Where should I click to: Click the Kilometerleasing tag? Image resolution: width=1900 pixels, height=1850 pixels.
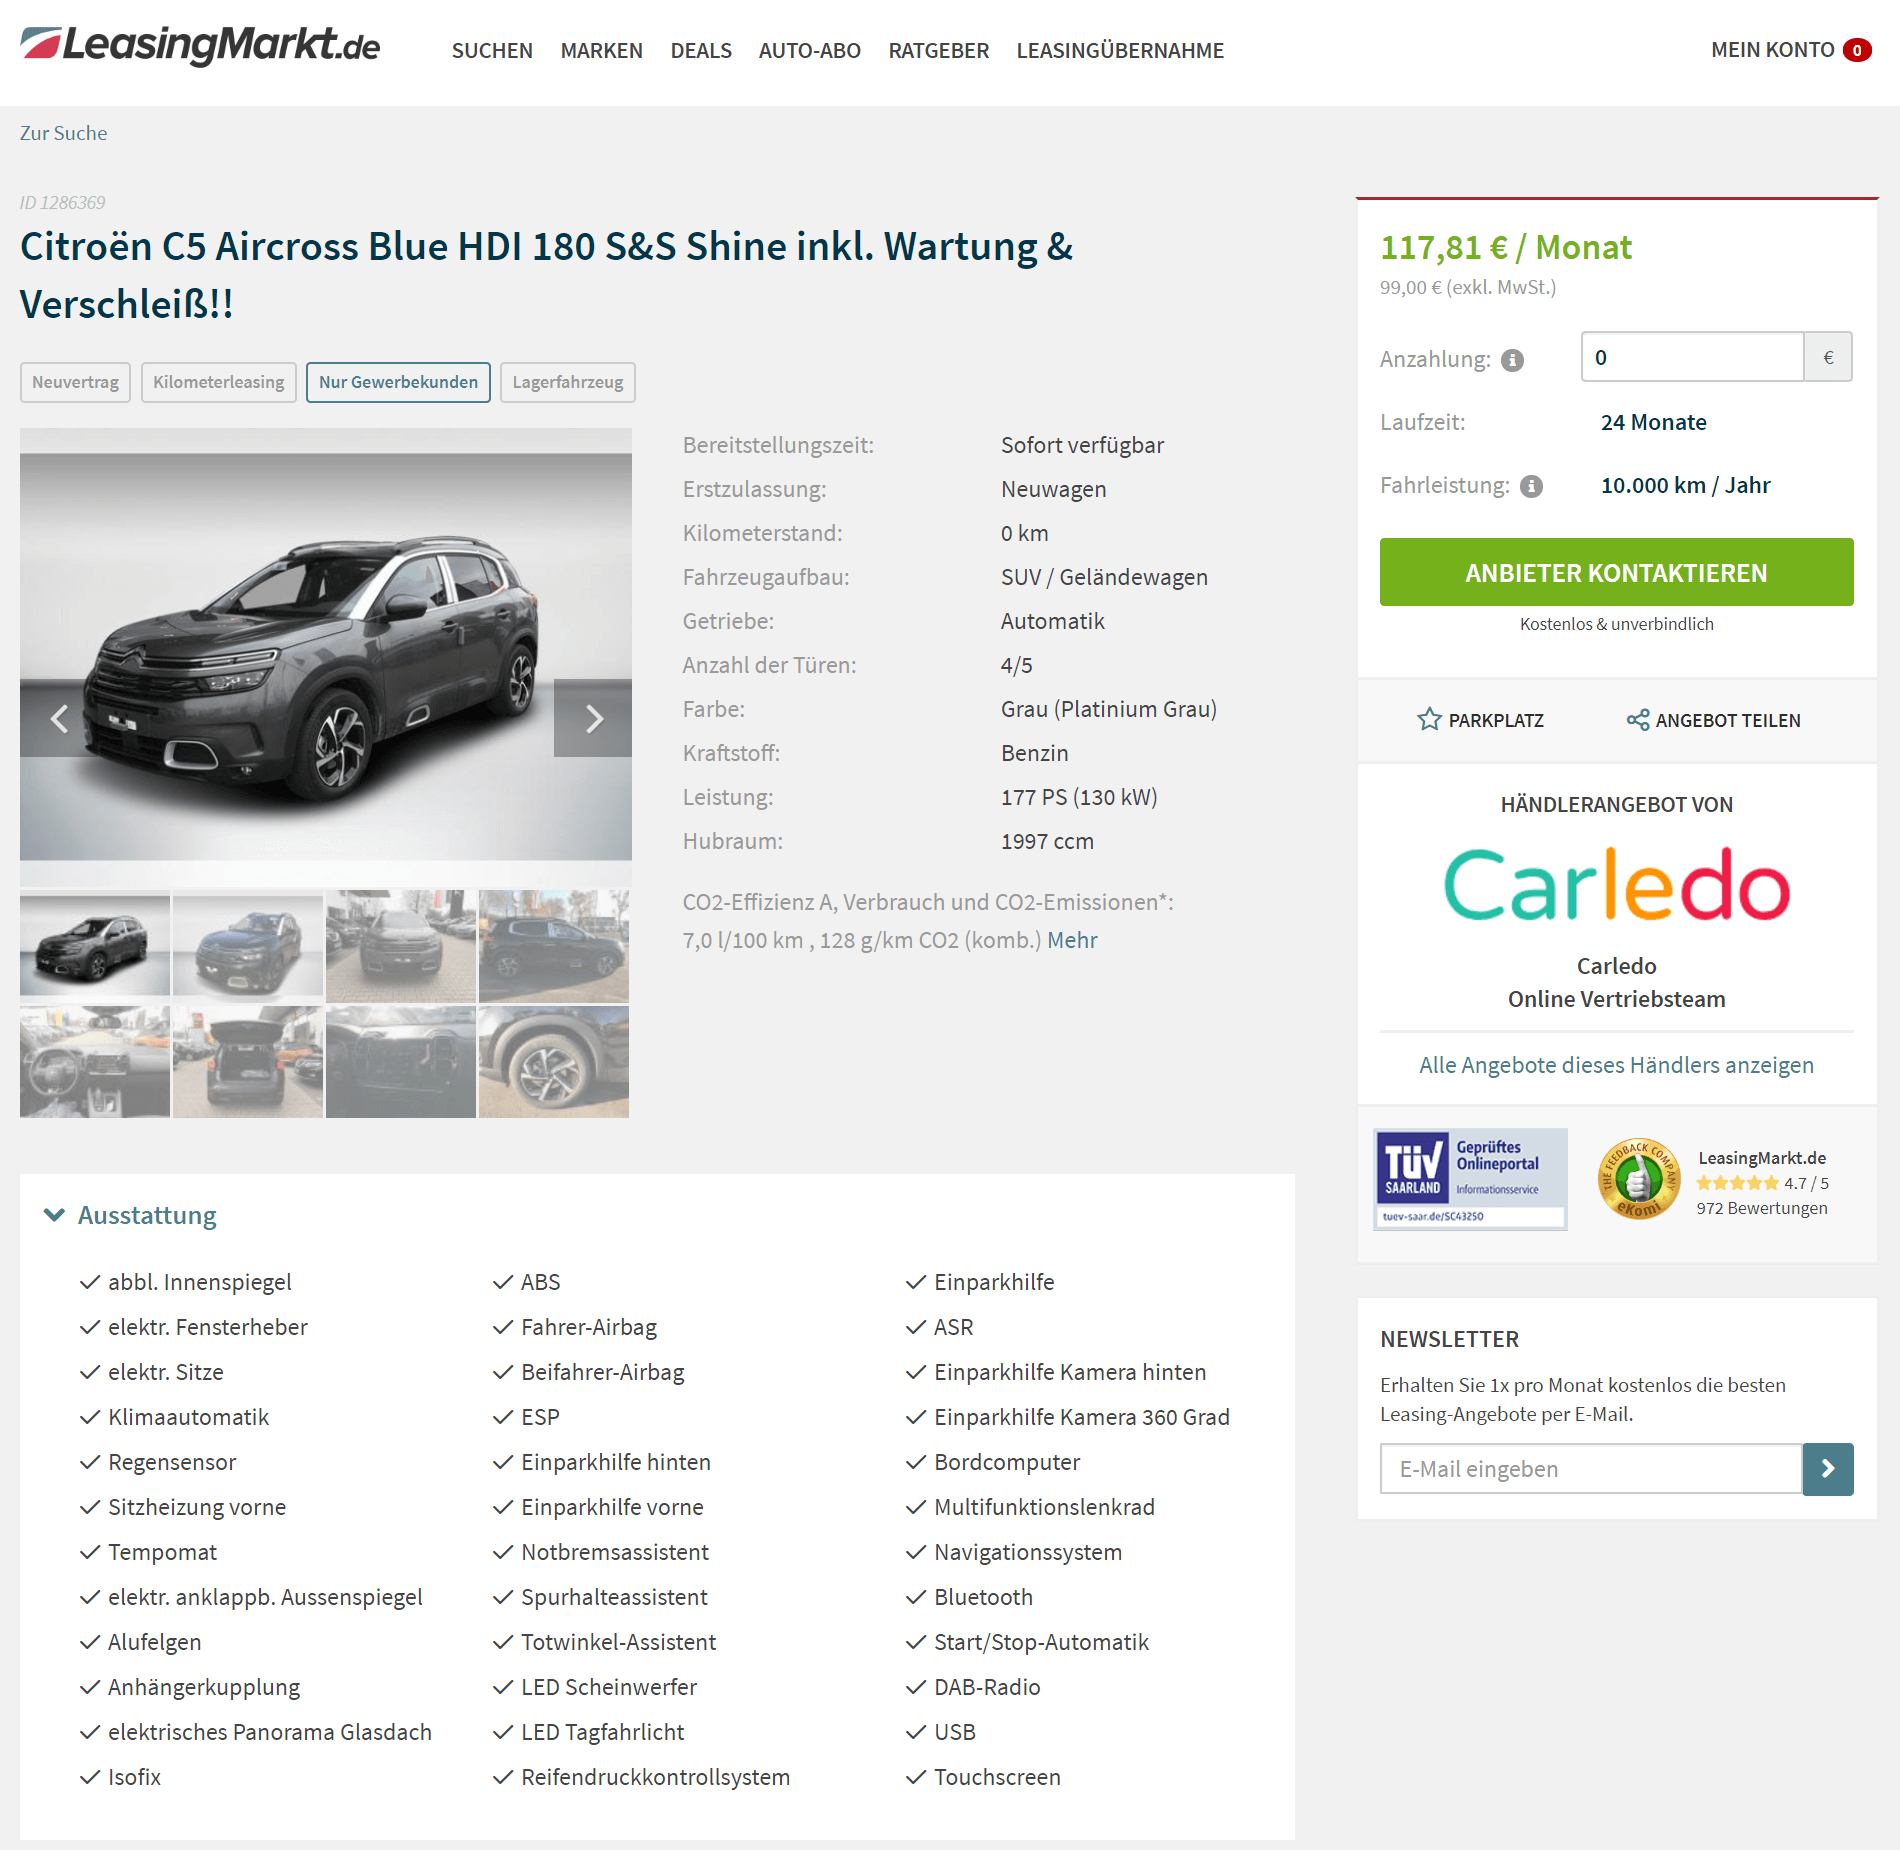[x=218, y=382]
